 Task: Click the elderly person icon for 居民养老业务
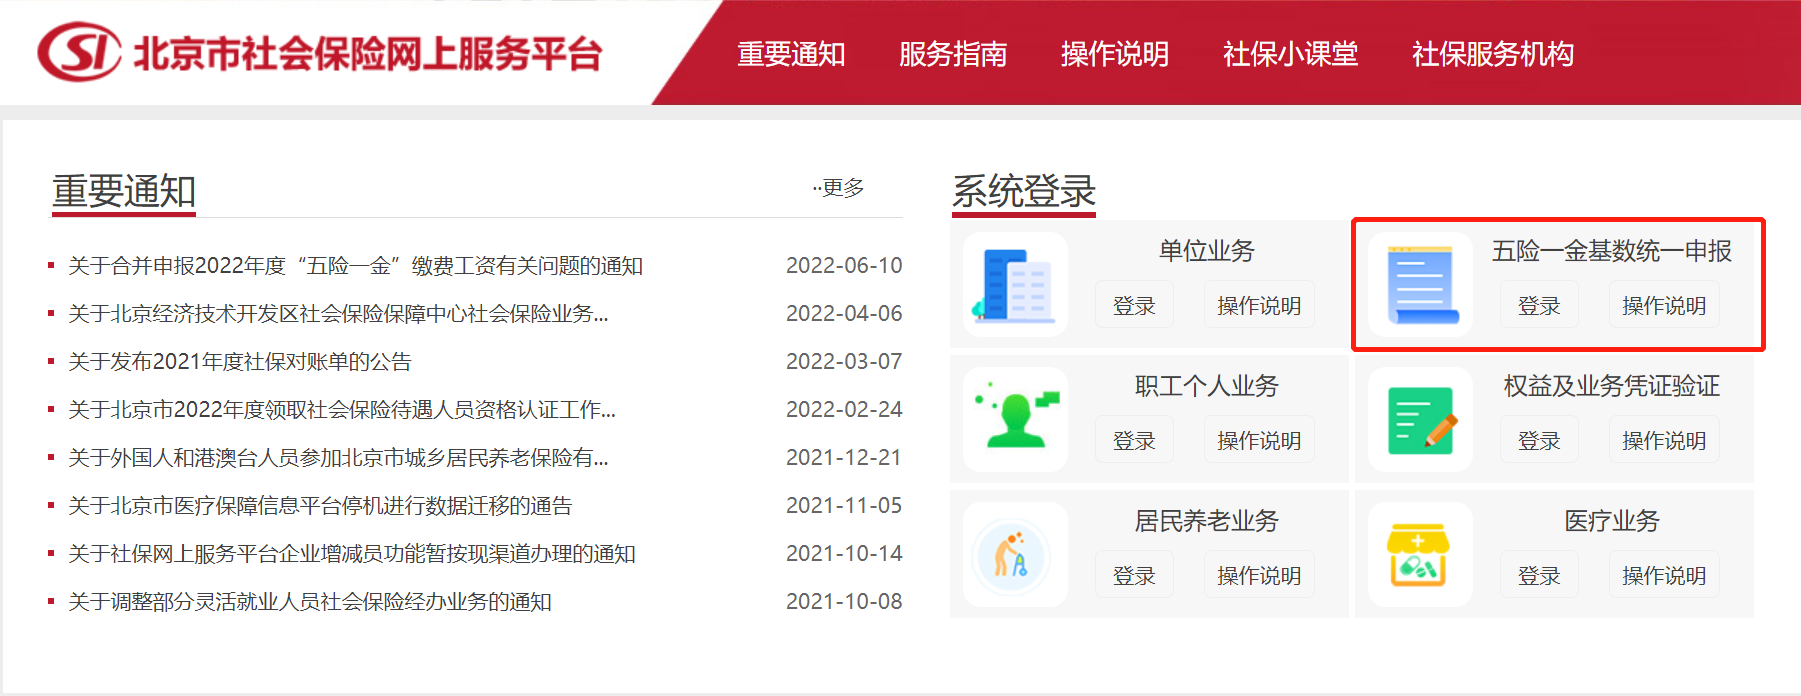[x=1014, y=555]
